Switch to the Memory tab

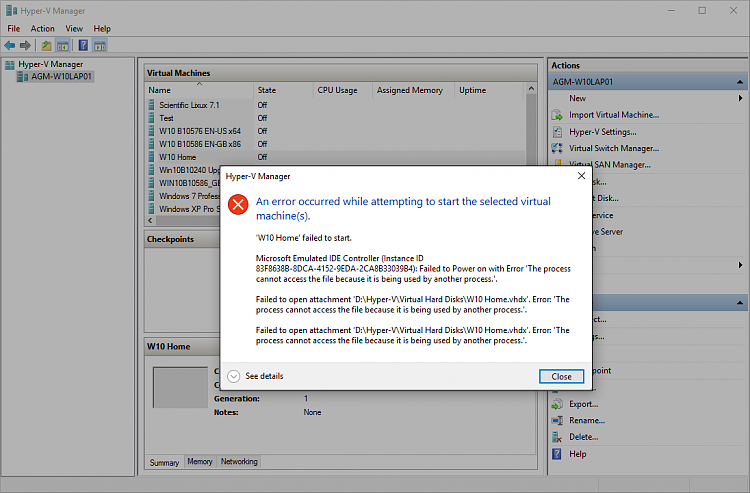click(200, 461)
